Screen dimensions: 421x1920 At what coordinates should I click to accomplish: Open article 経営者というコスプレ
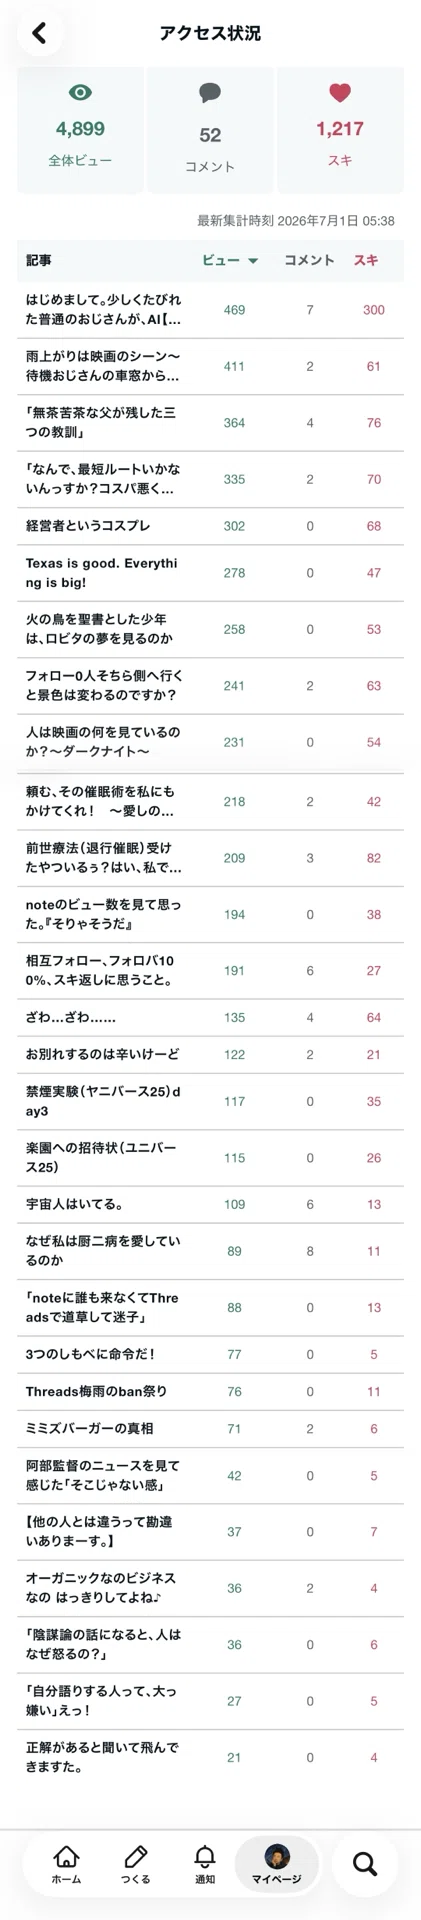point(210,526)
